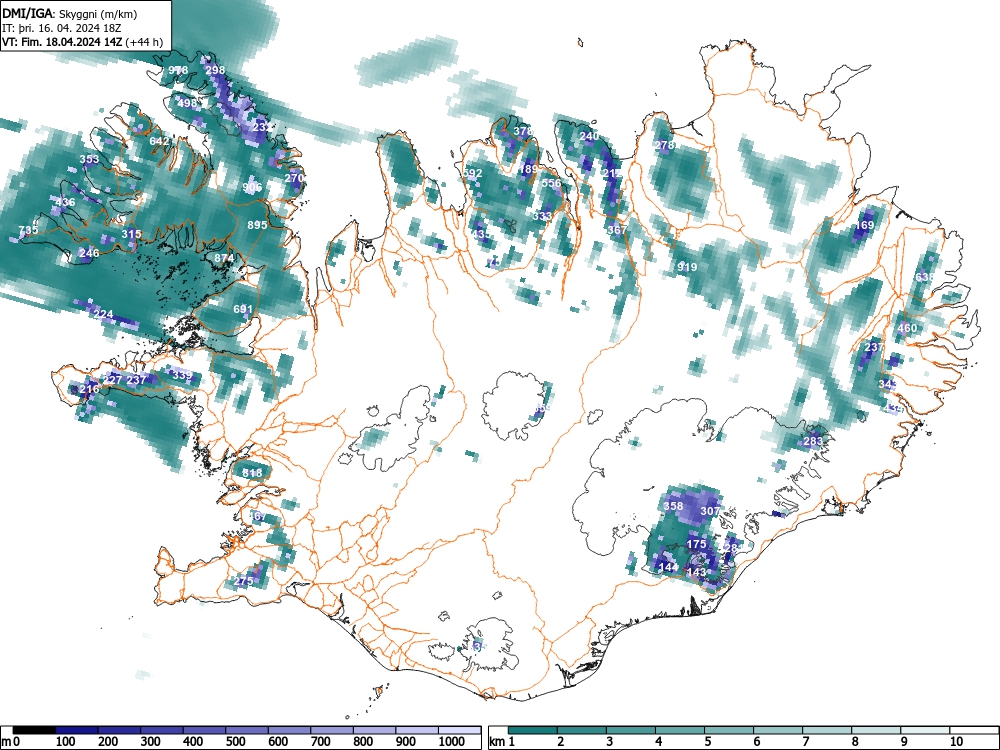
Task: Click the 275 value on Reykjanes peninsula
Action: point(243,581)
